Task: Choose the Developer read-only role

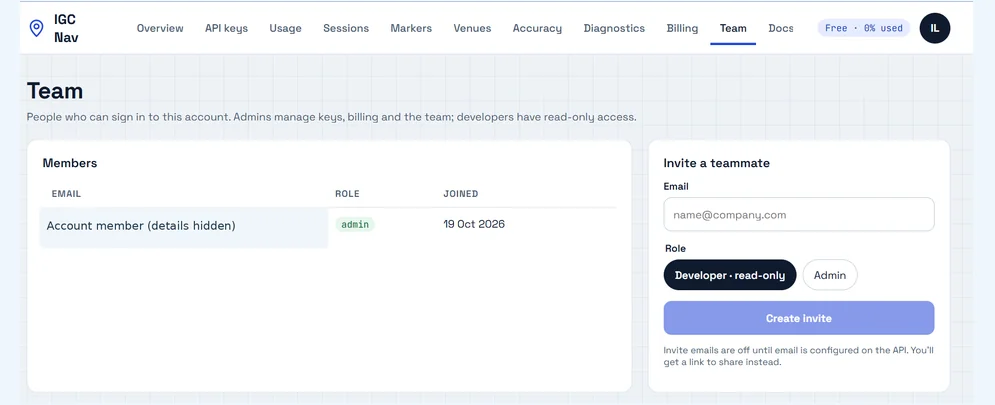Action: click(730, 275)
